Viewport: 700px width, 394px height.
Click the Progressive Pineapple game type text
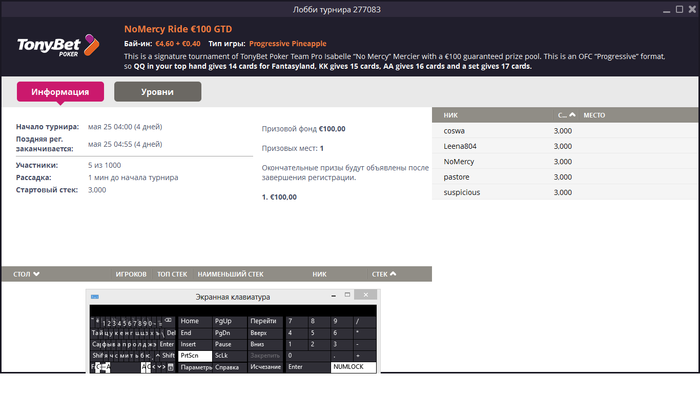[x=288, y=44]
